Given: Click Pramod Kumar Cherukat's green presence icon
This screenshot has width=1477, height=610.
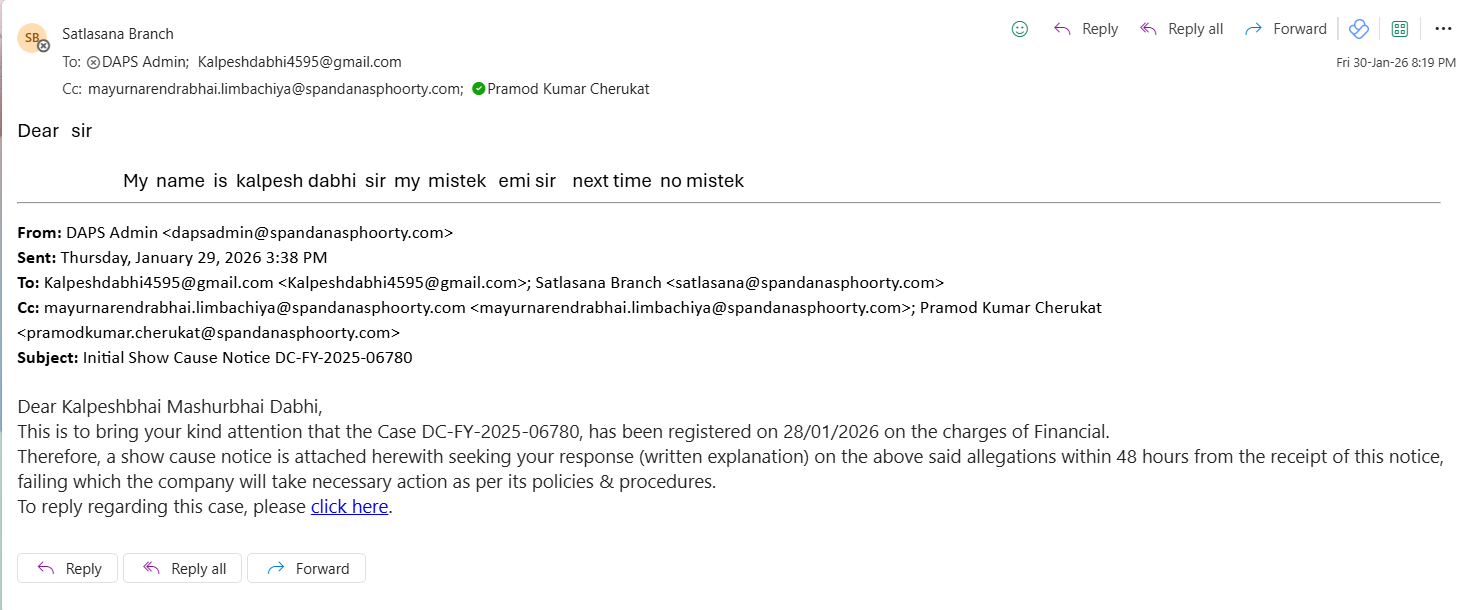Looking at the screenshot, I should 479,89.
